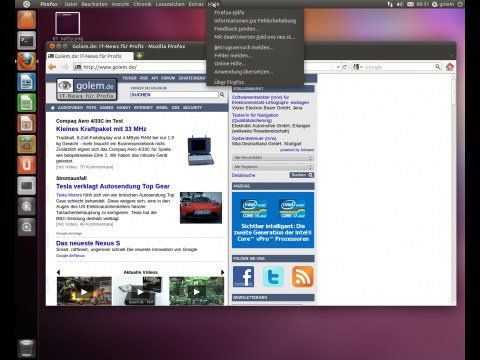Click the Facebook follow icon
Screen dimensions: 480x360
pyautogui.click(x=243, y=276)
